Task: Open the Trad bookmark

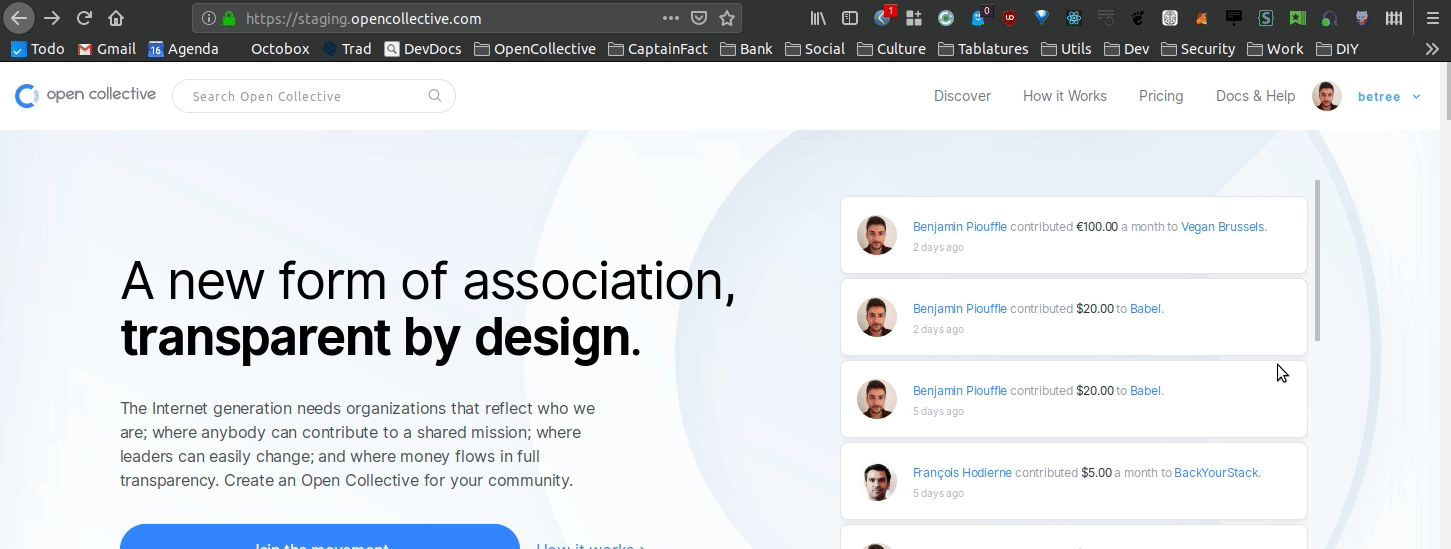Action: [347, 49]
